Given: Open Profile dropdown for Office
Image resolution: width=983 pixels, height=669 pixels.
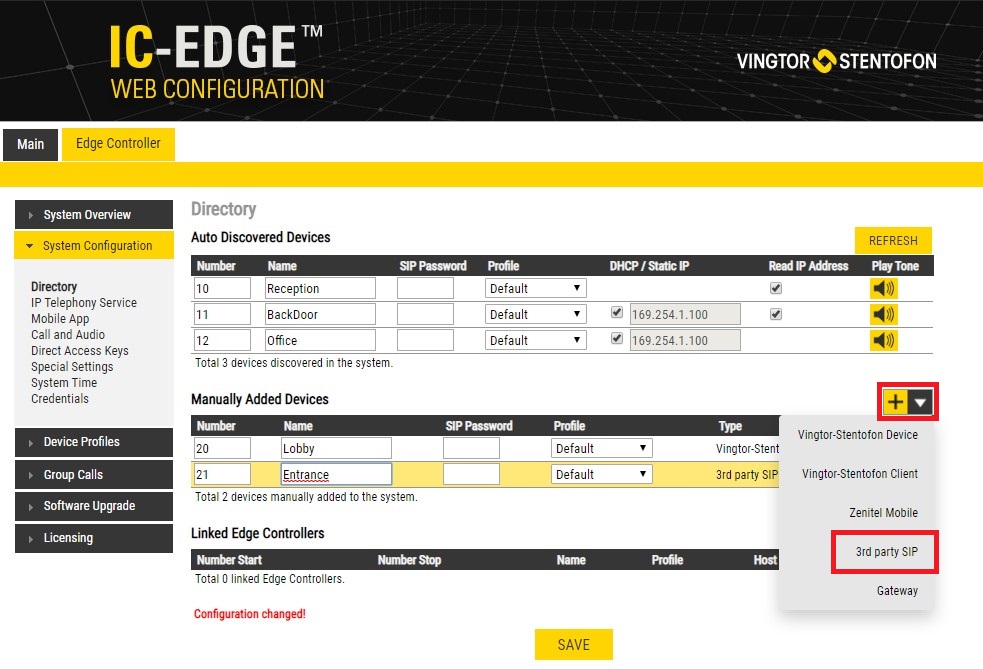Looking at the screenshot, I should point(535,340).
